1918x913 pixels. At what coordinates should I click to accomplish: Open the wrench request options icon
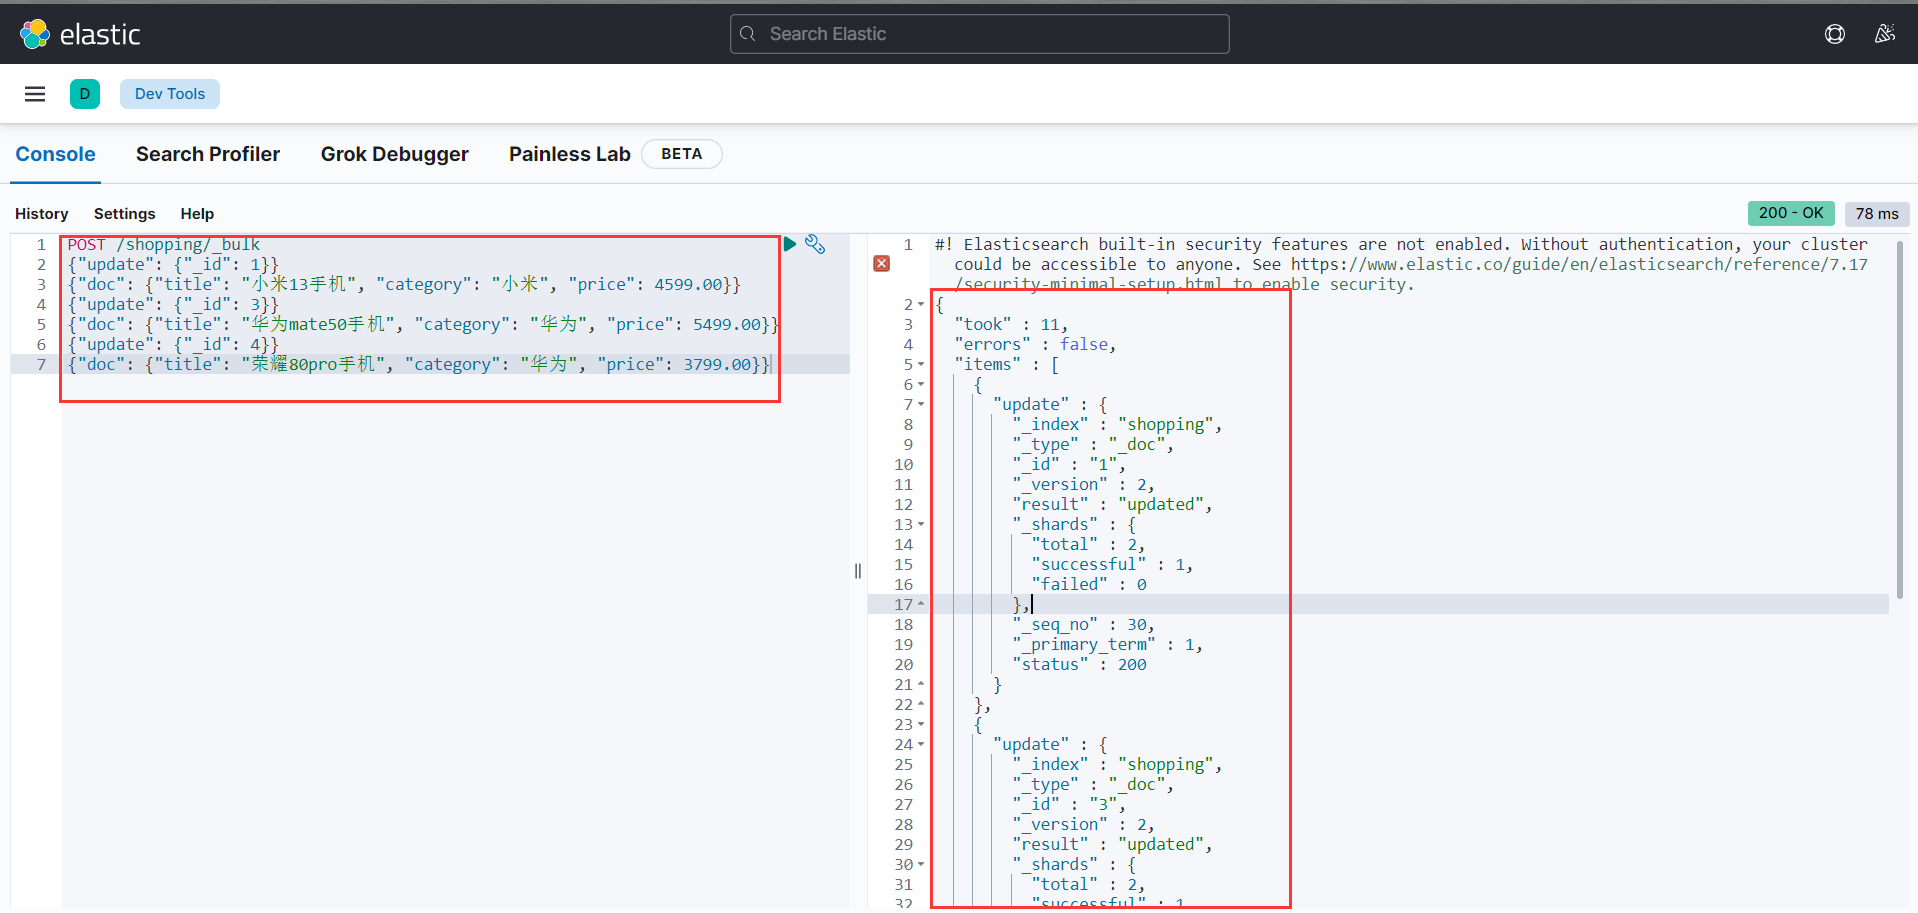click(815, 244)
